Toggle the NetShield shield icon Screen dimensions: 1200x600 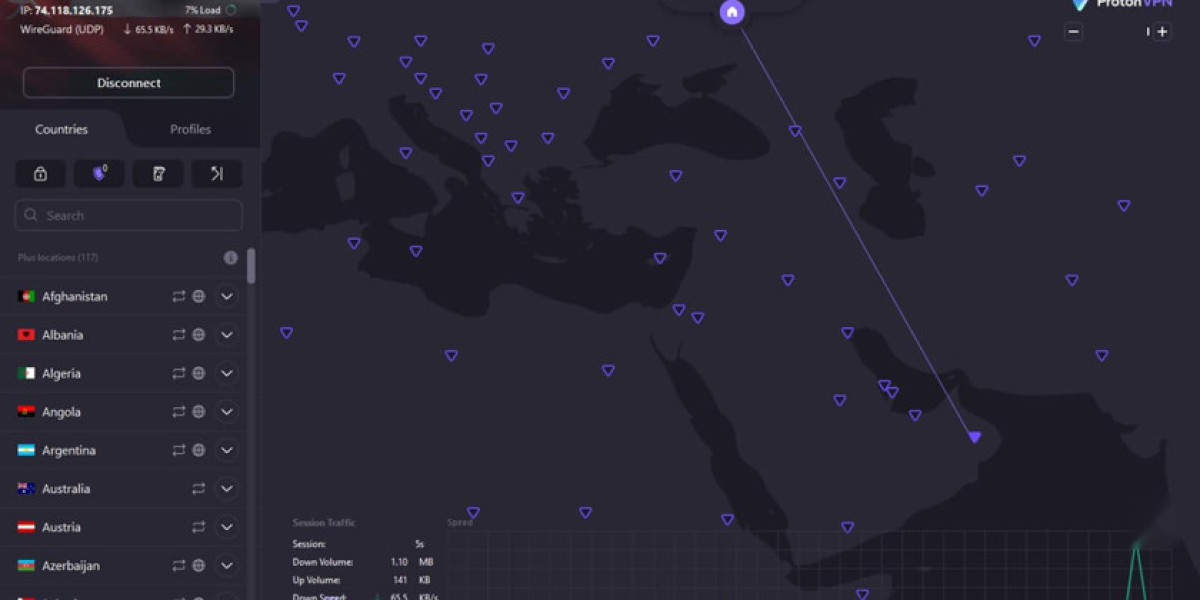tap(99, 174)
